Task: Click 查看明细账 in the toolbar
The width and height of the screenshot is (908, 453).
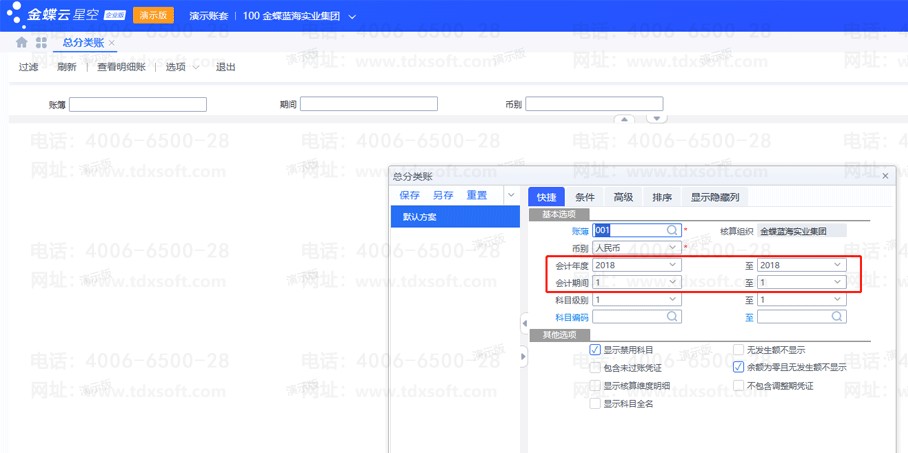Action: pyautogui.click(x=121, y=67)
